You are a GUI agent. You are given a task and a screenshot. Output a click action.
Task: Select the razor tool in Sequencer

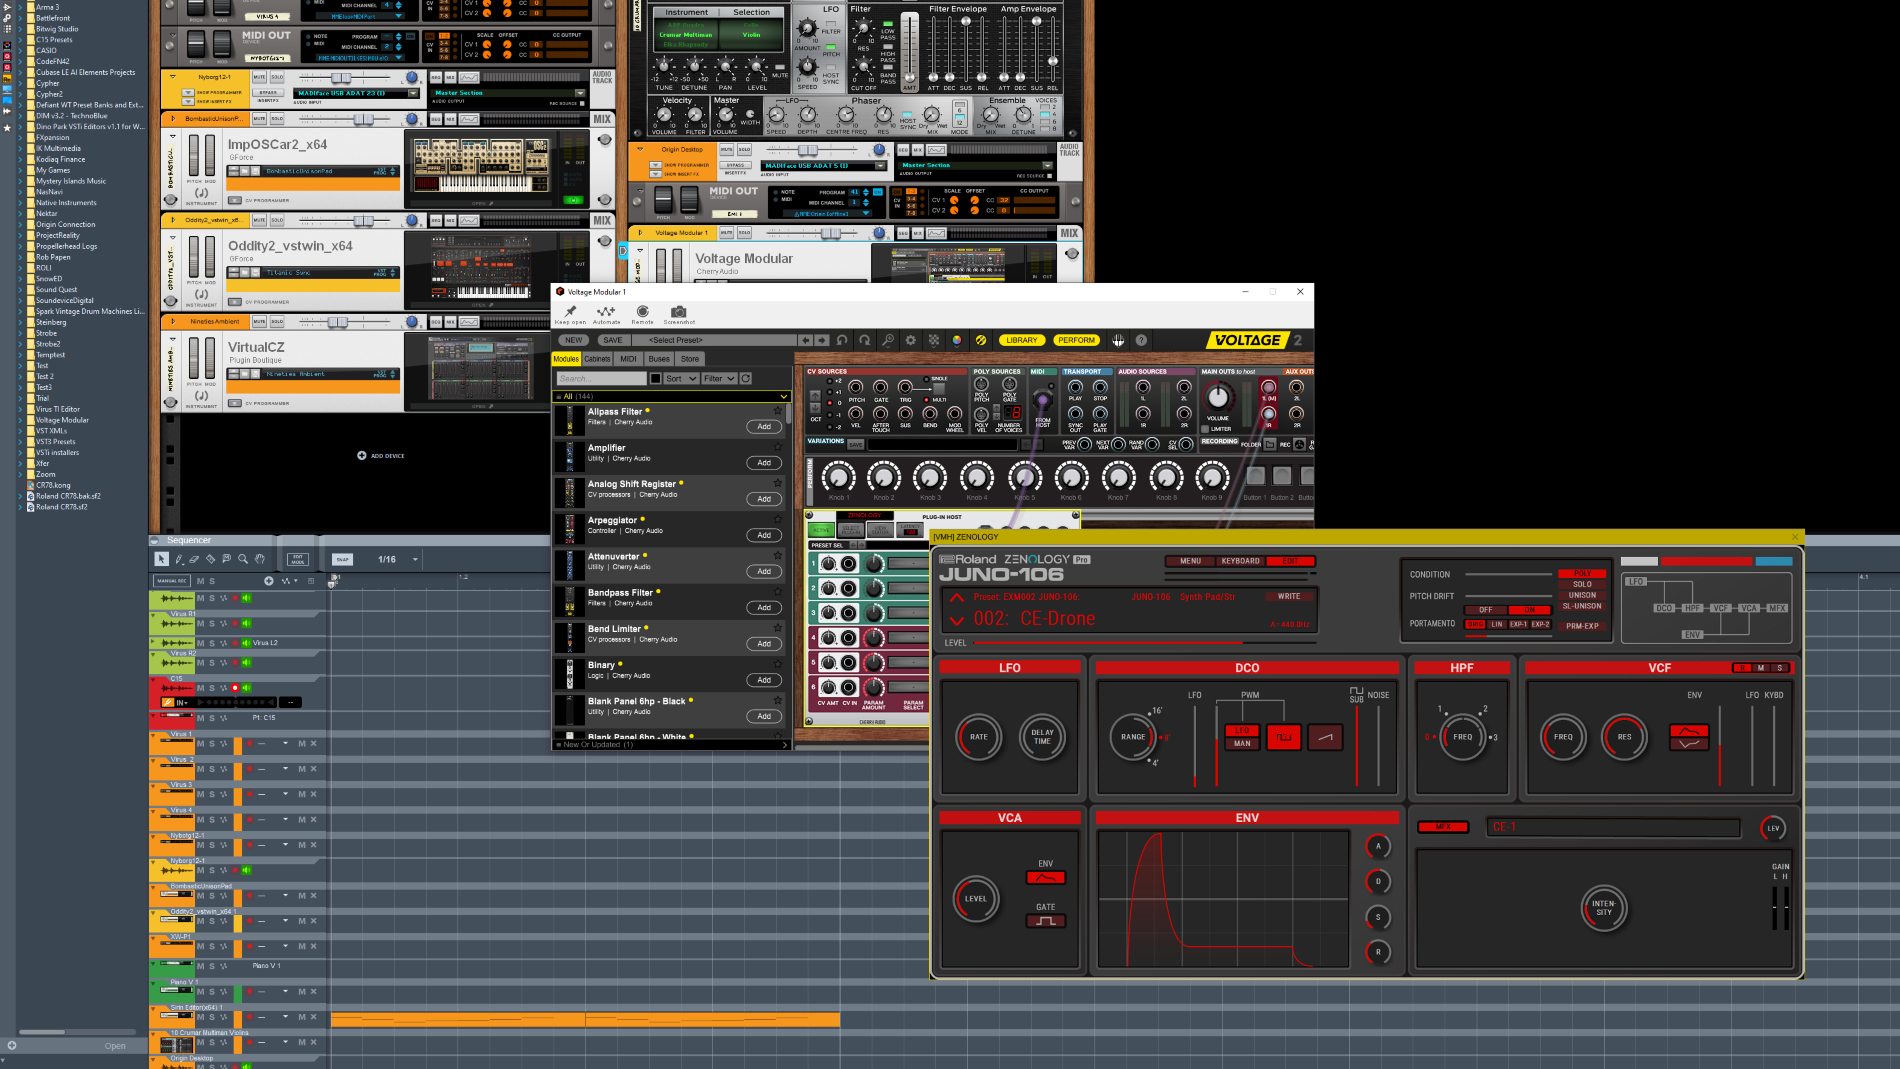[211, 559]
